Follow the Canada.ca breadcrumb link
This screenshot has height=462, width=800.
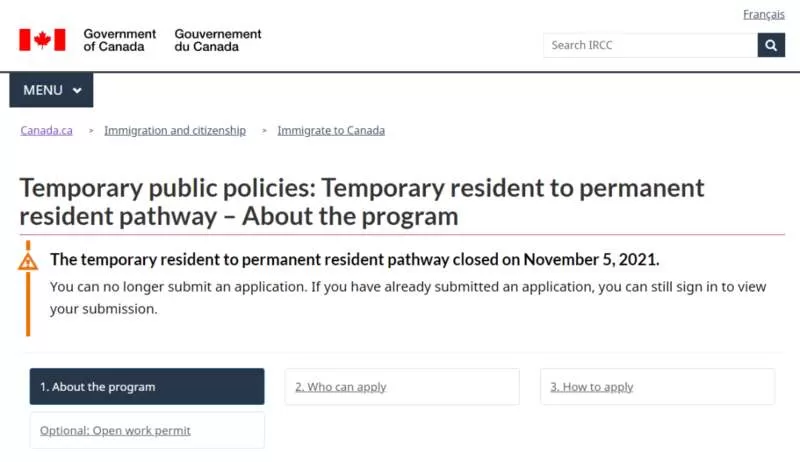[46, 131]
